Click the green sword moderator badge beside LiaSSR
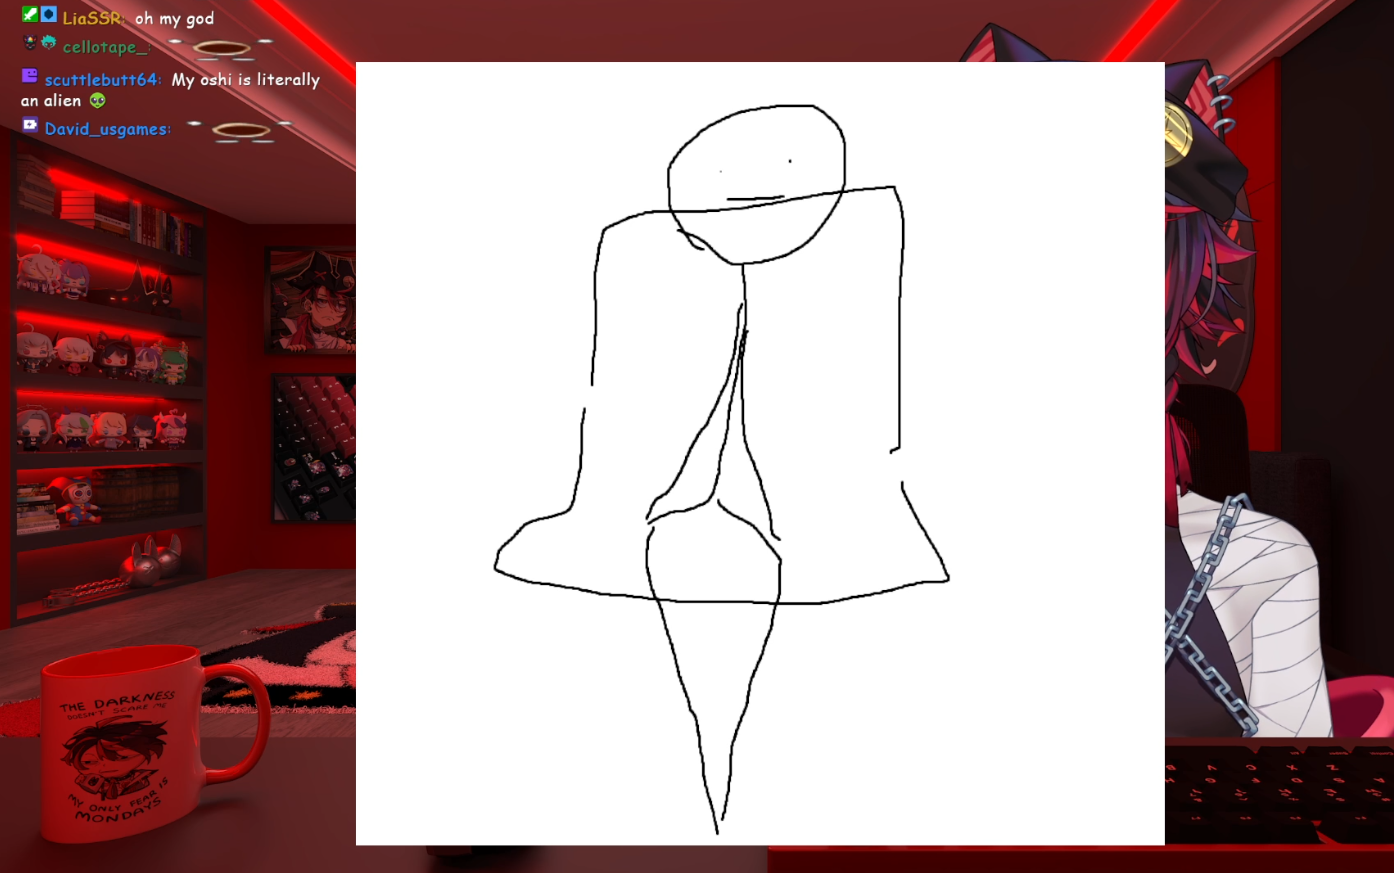The height and width of the screenshot is (873, 1394). (x=30, y=15)
